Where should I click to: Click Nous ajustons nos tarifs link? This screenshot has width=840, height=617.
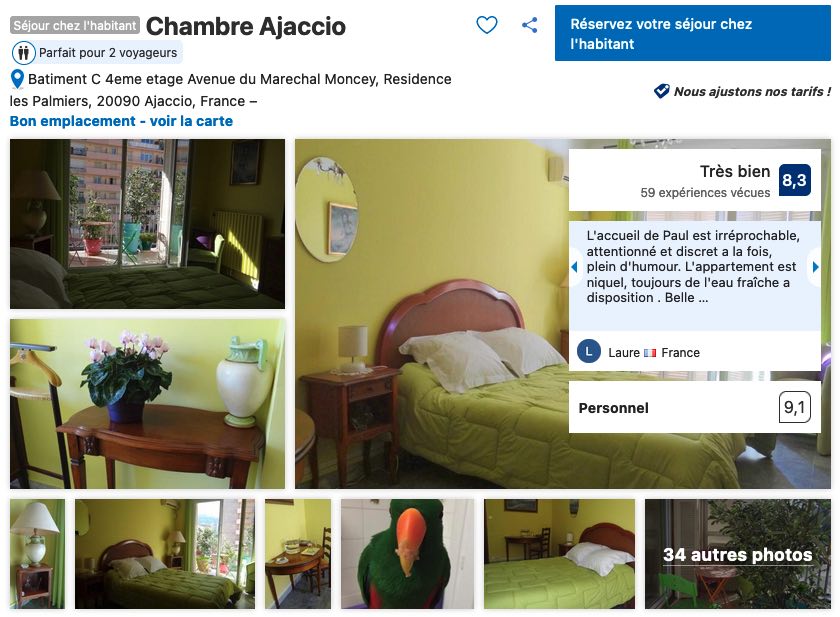(x=752, y=92)
